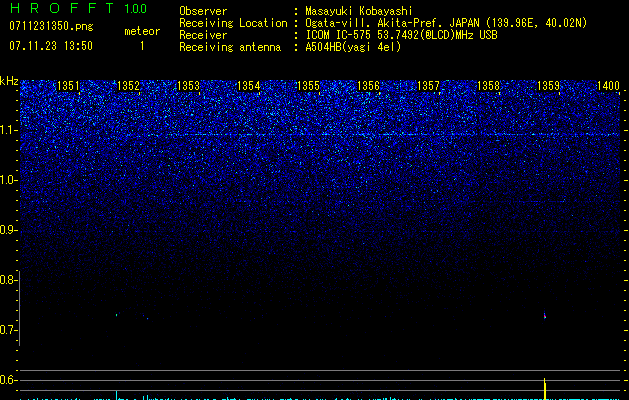The image size is (629, 400).
Task: Click the Ogata-vill. Akita-Pref. JAPAN location text
Action: (x=446, y=23)
